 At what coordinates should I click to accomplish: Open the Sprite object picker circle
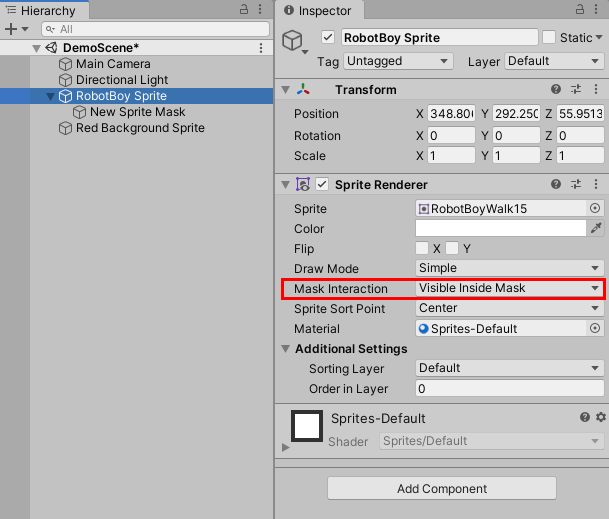click(x=595, y=209)
